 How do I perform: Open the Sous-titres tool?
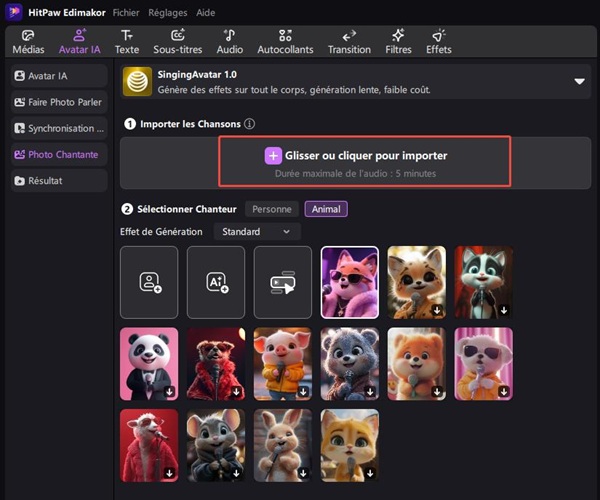click(178, 42)
